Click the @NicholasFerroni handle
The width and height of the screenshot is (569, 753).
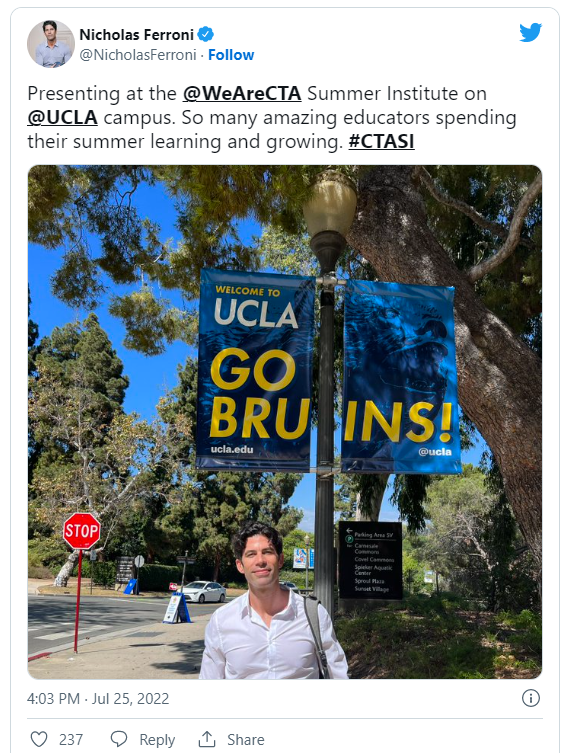[138, 55]
